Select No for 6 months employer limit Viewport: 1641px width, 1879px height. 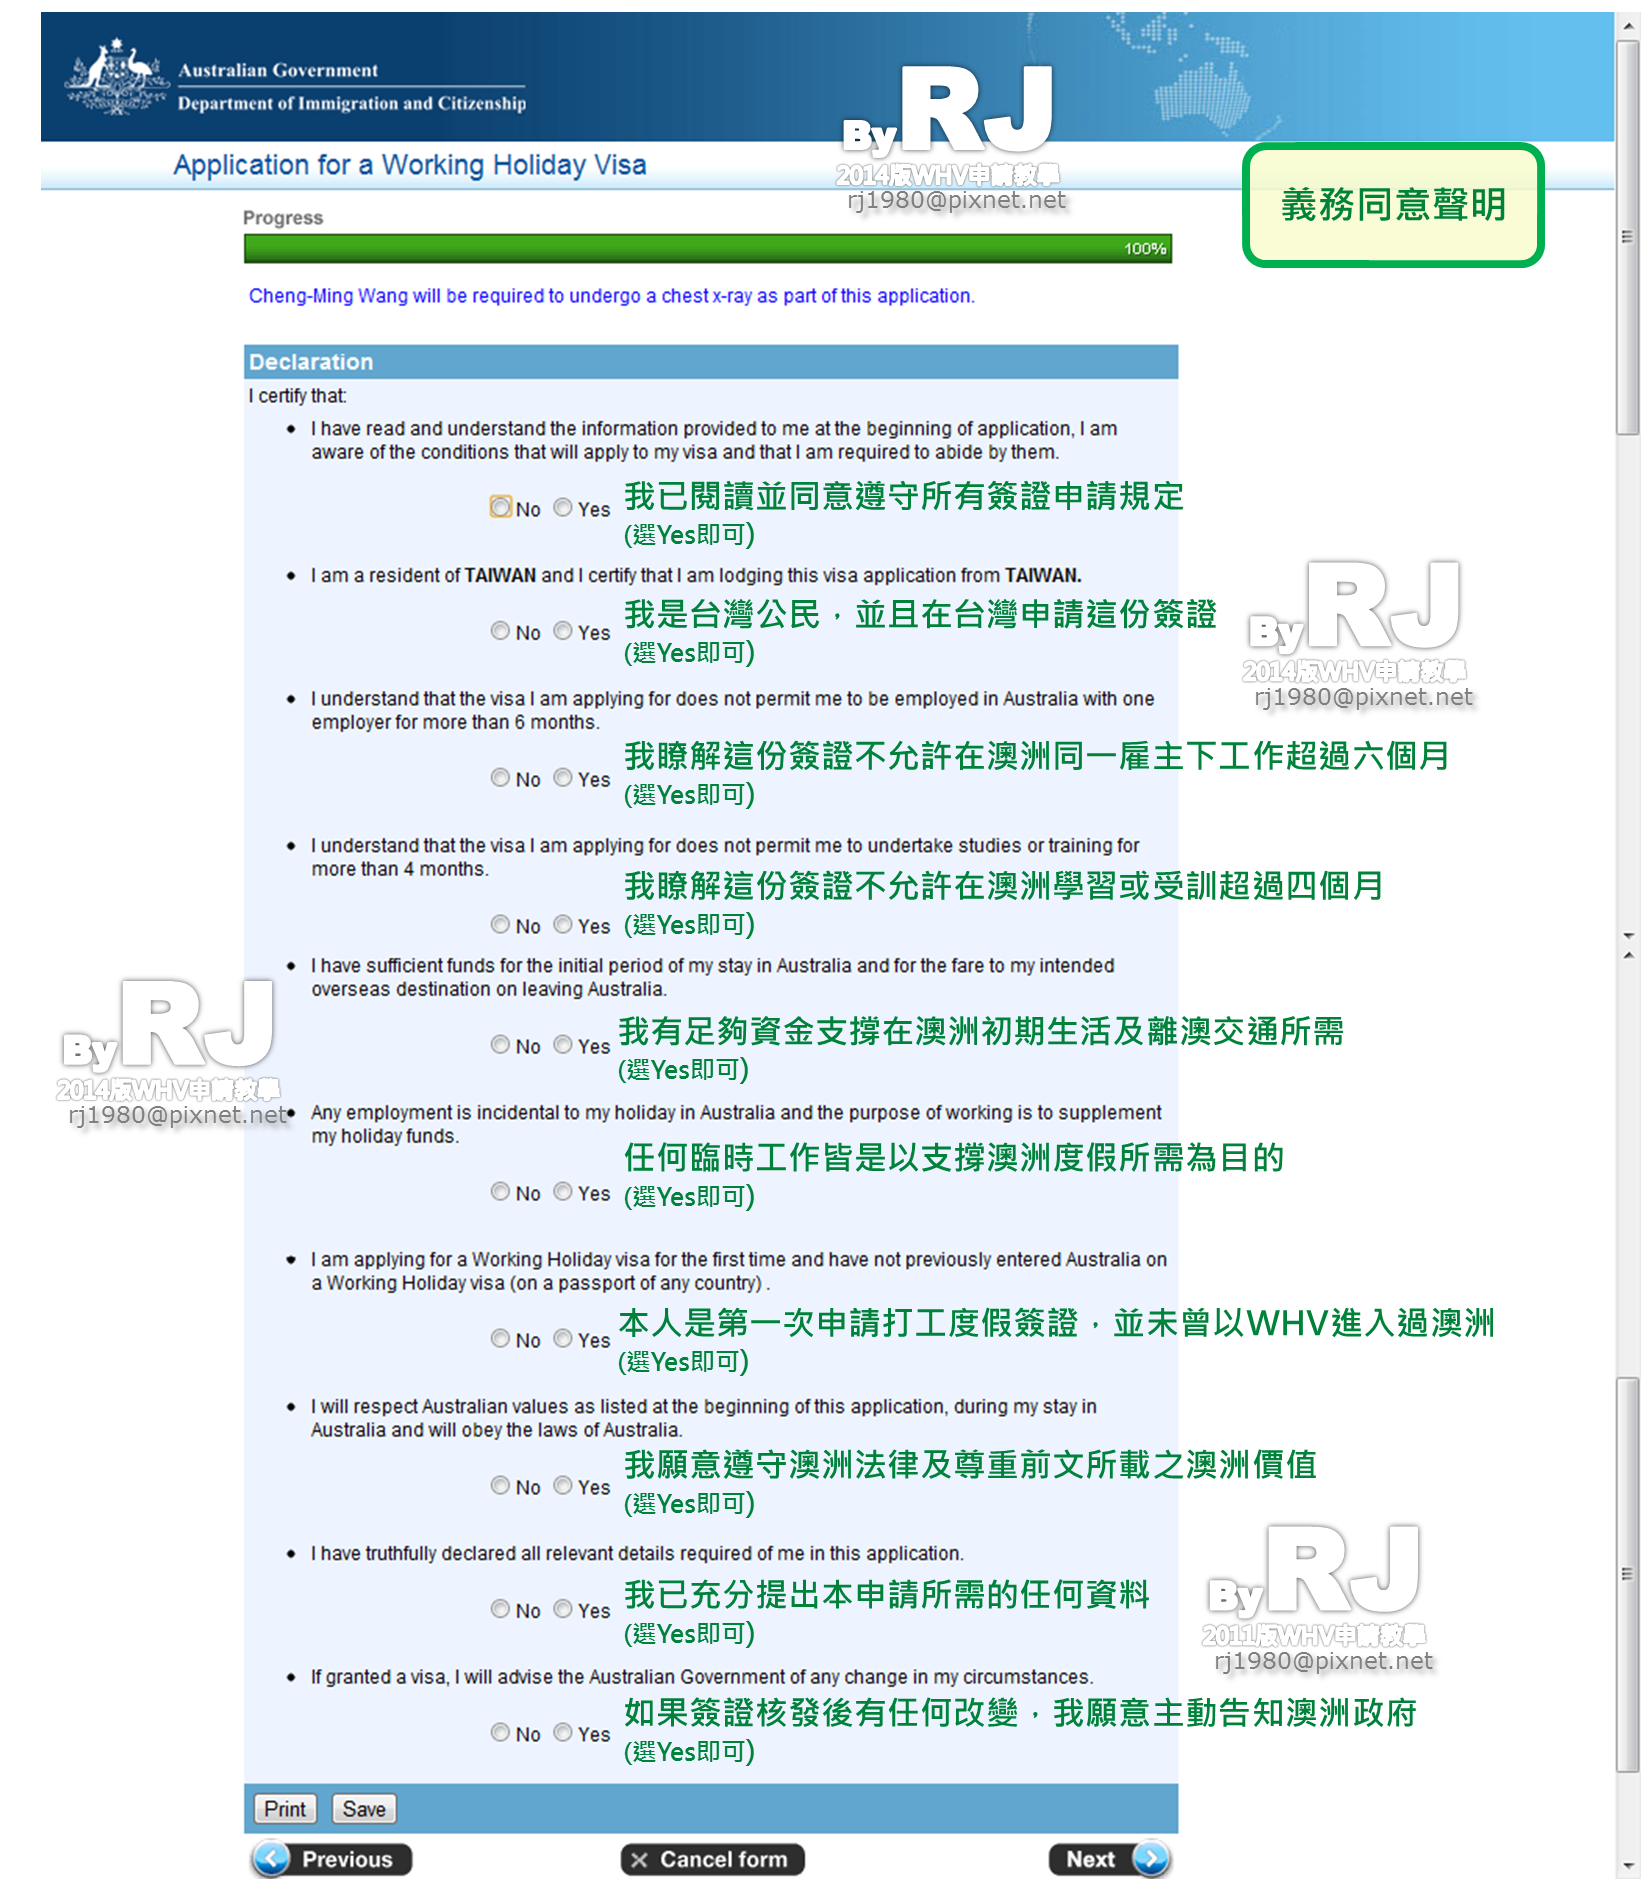coord(500,777)
